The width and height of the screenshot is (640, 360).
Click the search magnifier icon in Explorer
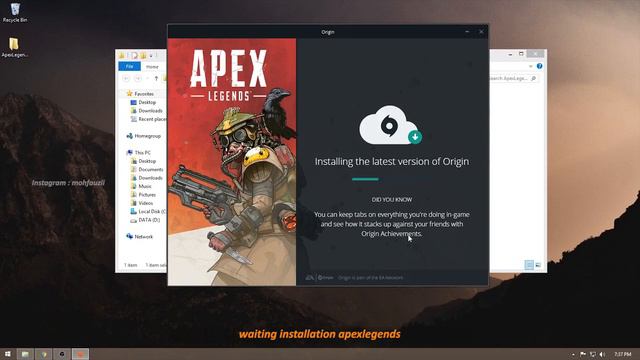point(533,78)
